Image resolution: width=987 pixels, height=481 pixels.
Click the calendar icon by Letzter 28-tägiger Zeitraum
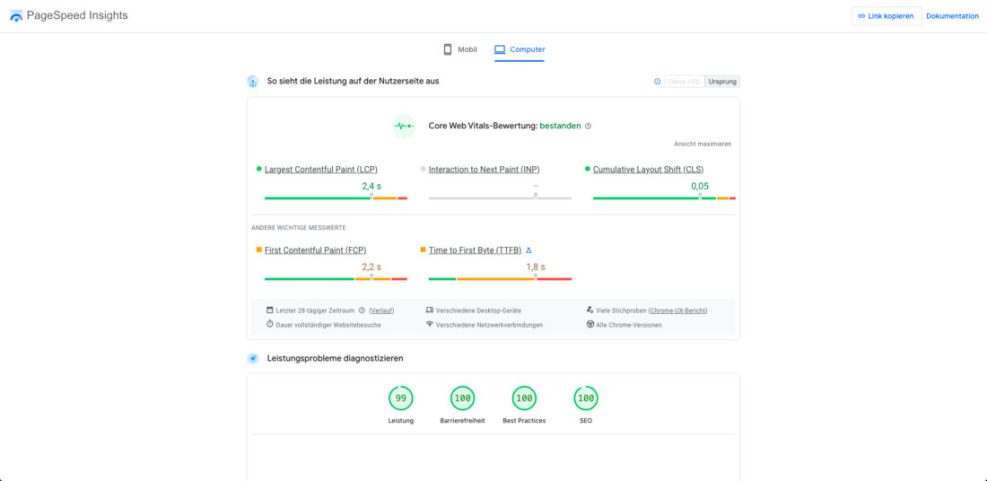[270, 310]
